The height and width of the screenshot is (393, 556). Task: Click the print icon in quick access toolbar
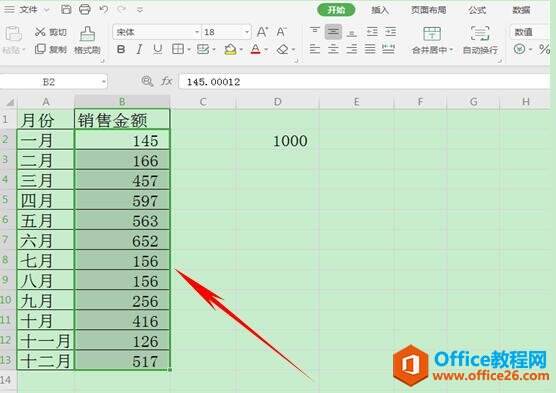(85, 9)
